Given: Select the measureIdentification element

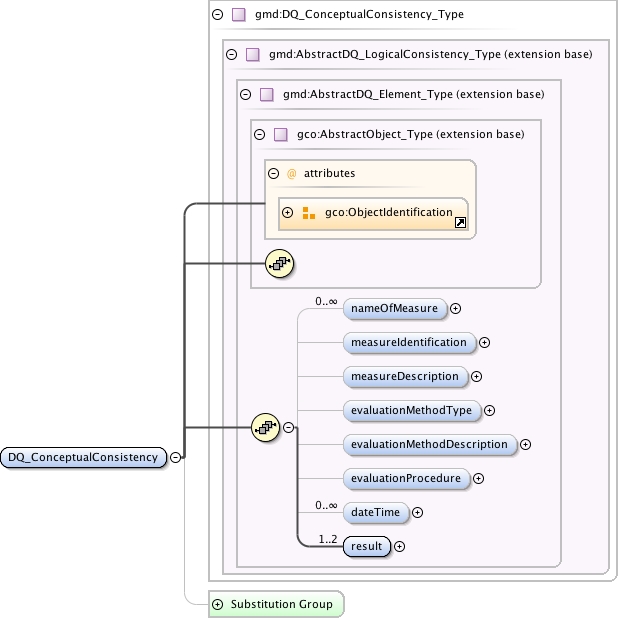Looking at the screenshot, I should tap(409, 343).
